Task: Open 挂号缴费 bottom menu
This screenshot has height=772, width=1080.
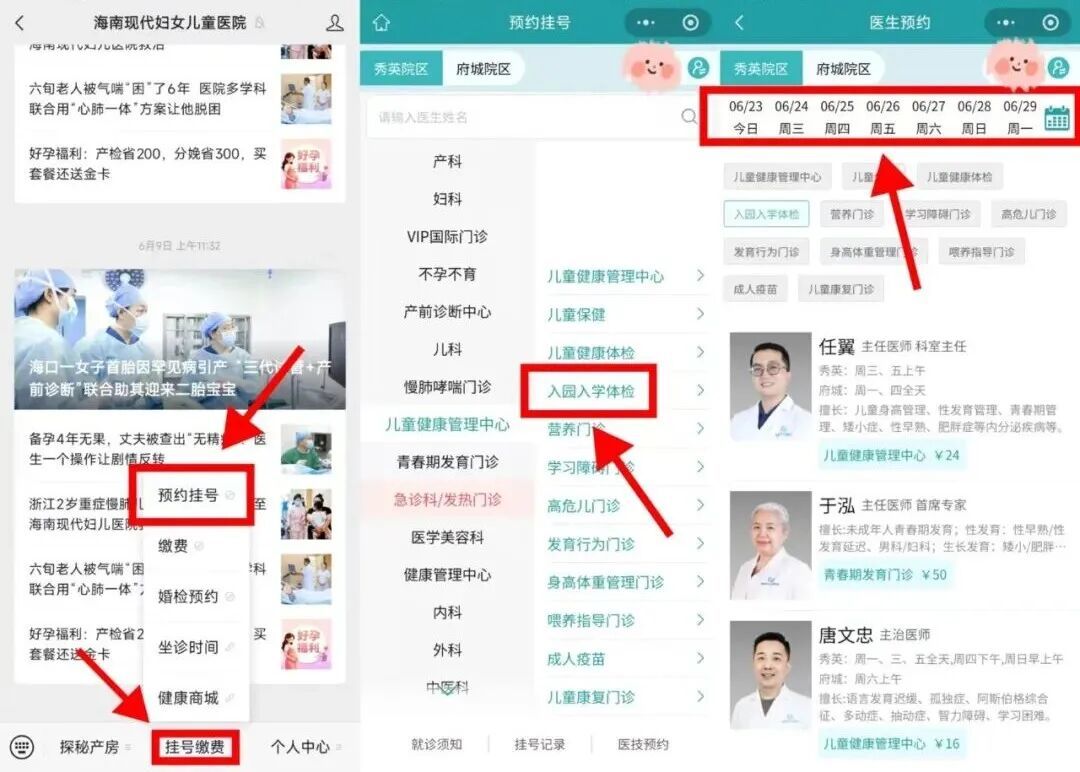Action: 195,747
